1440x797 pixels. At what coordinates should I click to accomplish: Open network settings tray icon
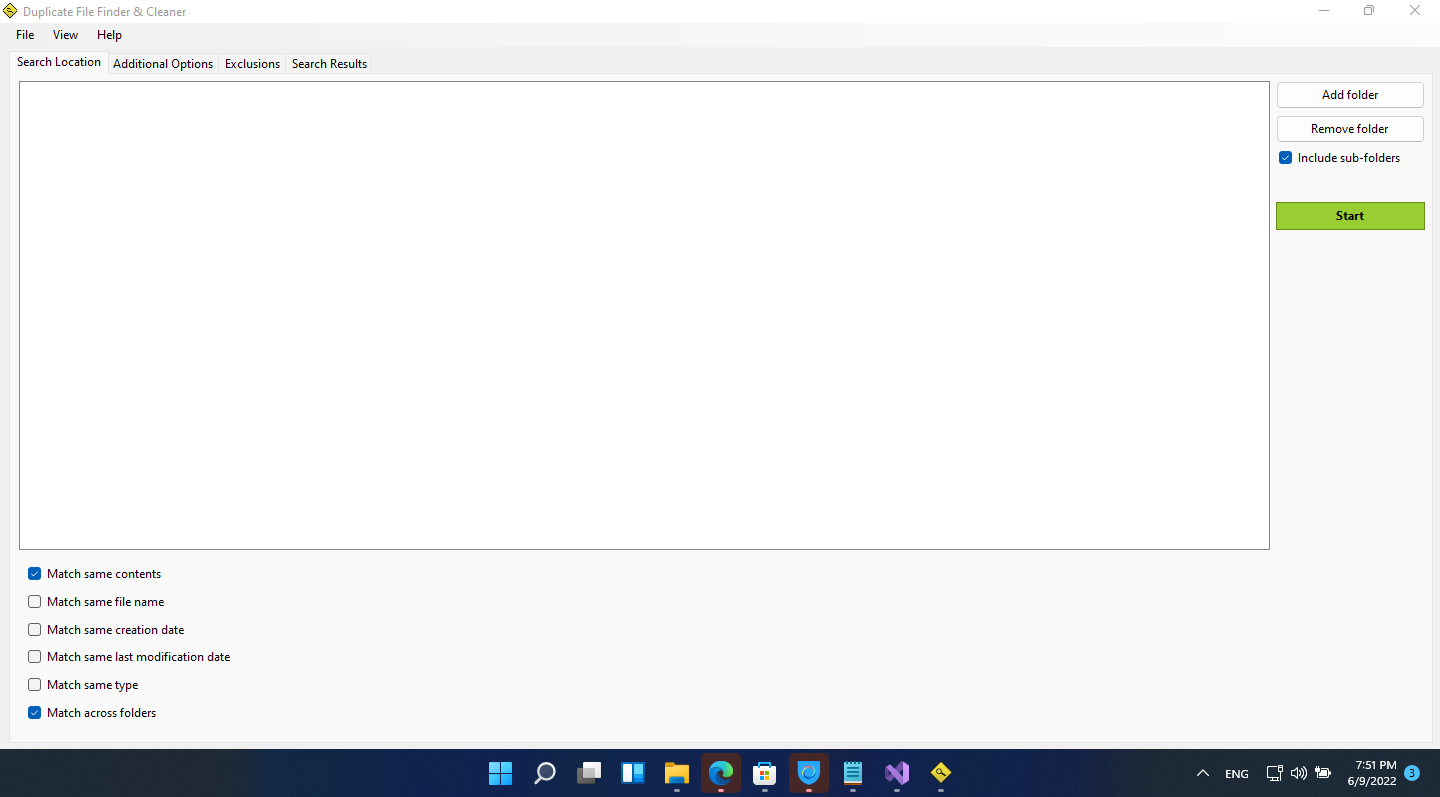tap(1274, 773)
